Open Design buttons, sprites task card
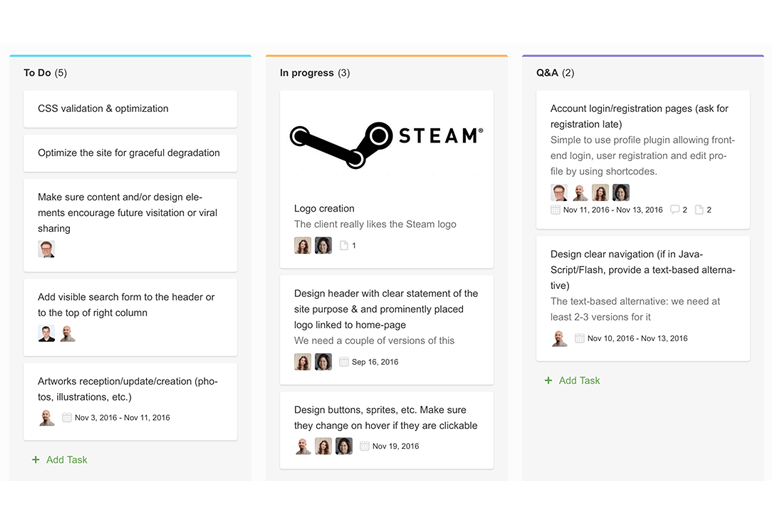Viewport: 772px width, 519px height. click(386, 430)
